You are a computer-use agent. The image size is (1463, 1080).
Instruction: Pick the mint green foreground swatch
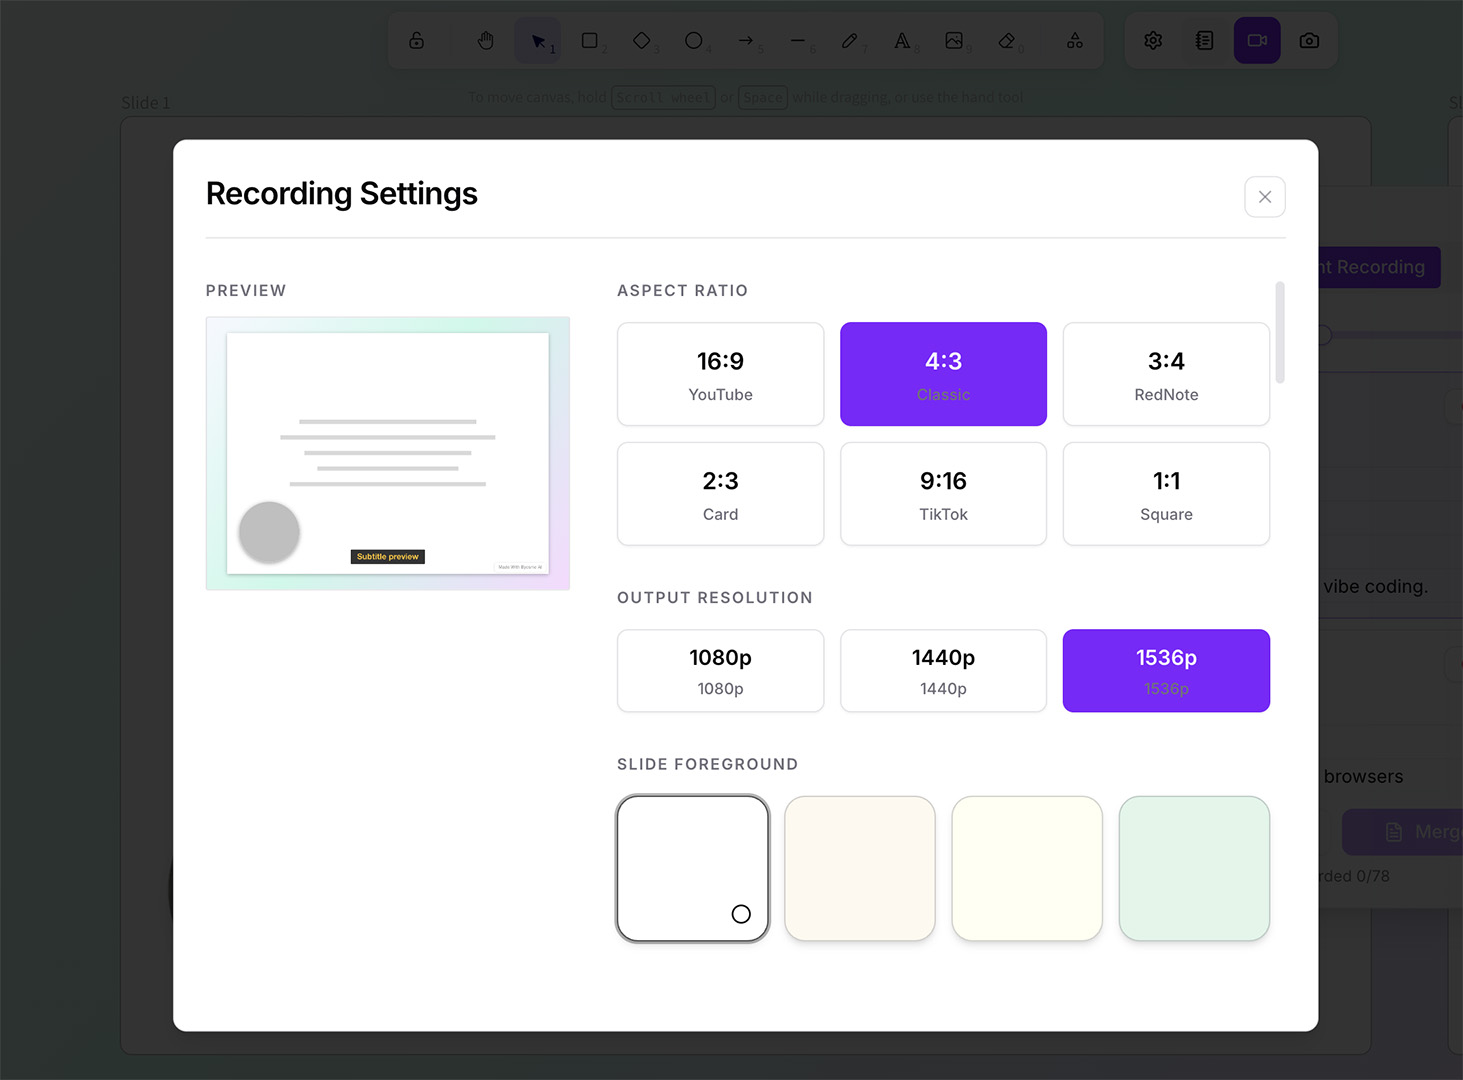[x=1194, y=868]
